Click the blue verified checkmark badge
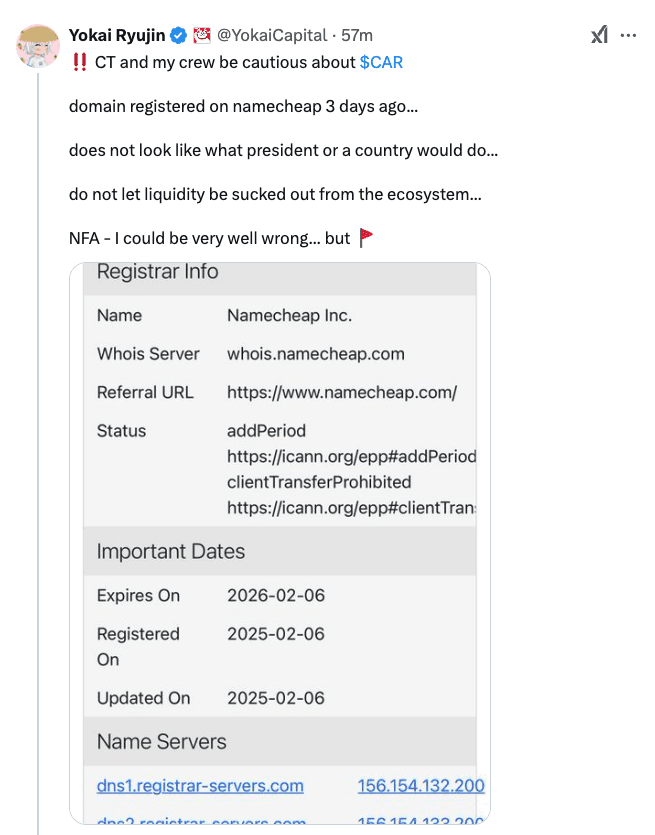Viewport: 655px width, 835px height. tap(176, 34)
